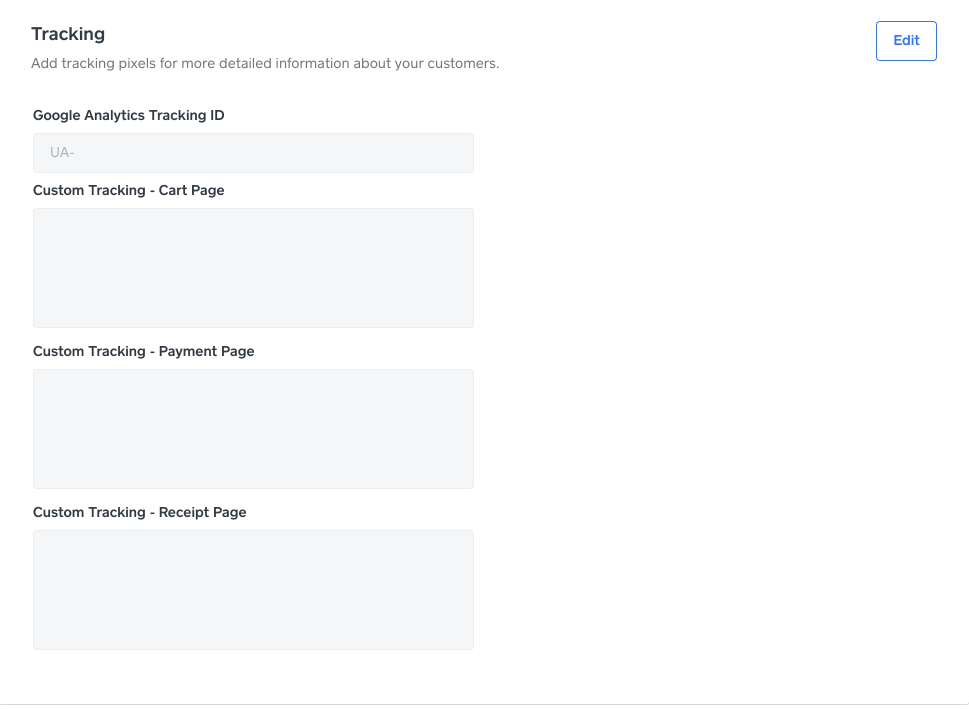Screen dimensions: 969x709
Task: Click the ID text in the Analytics label
Action: click(216, 115)
